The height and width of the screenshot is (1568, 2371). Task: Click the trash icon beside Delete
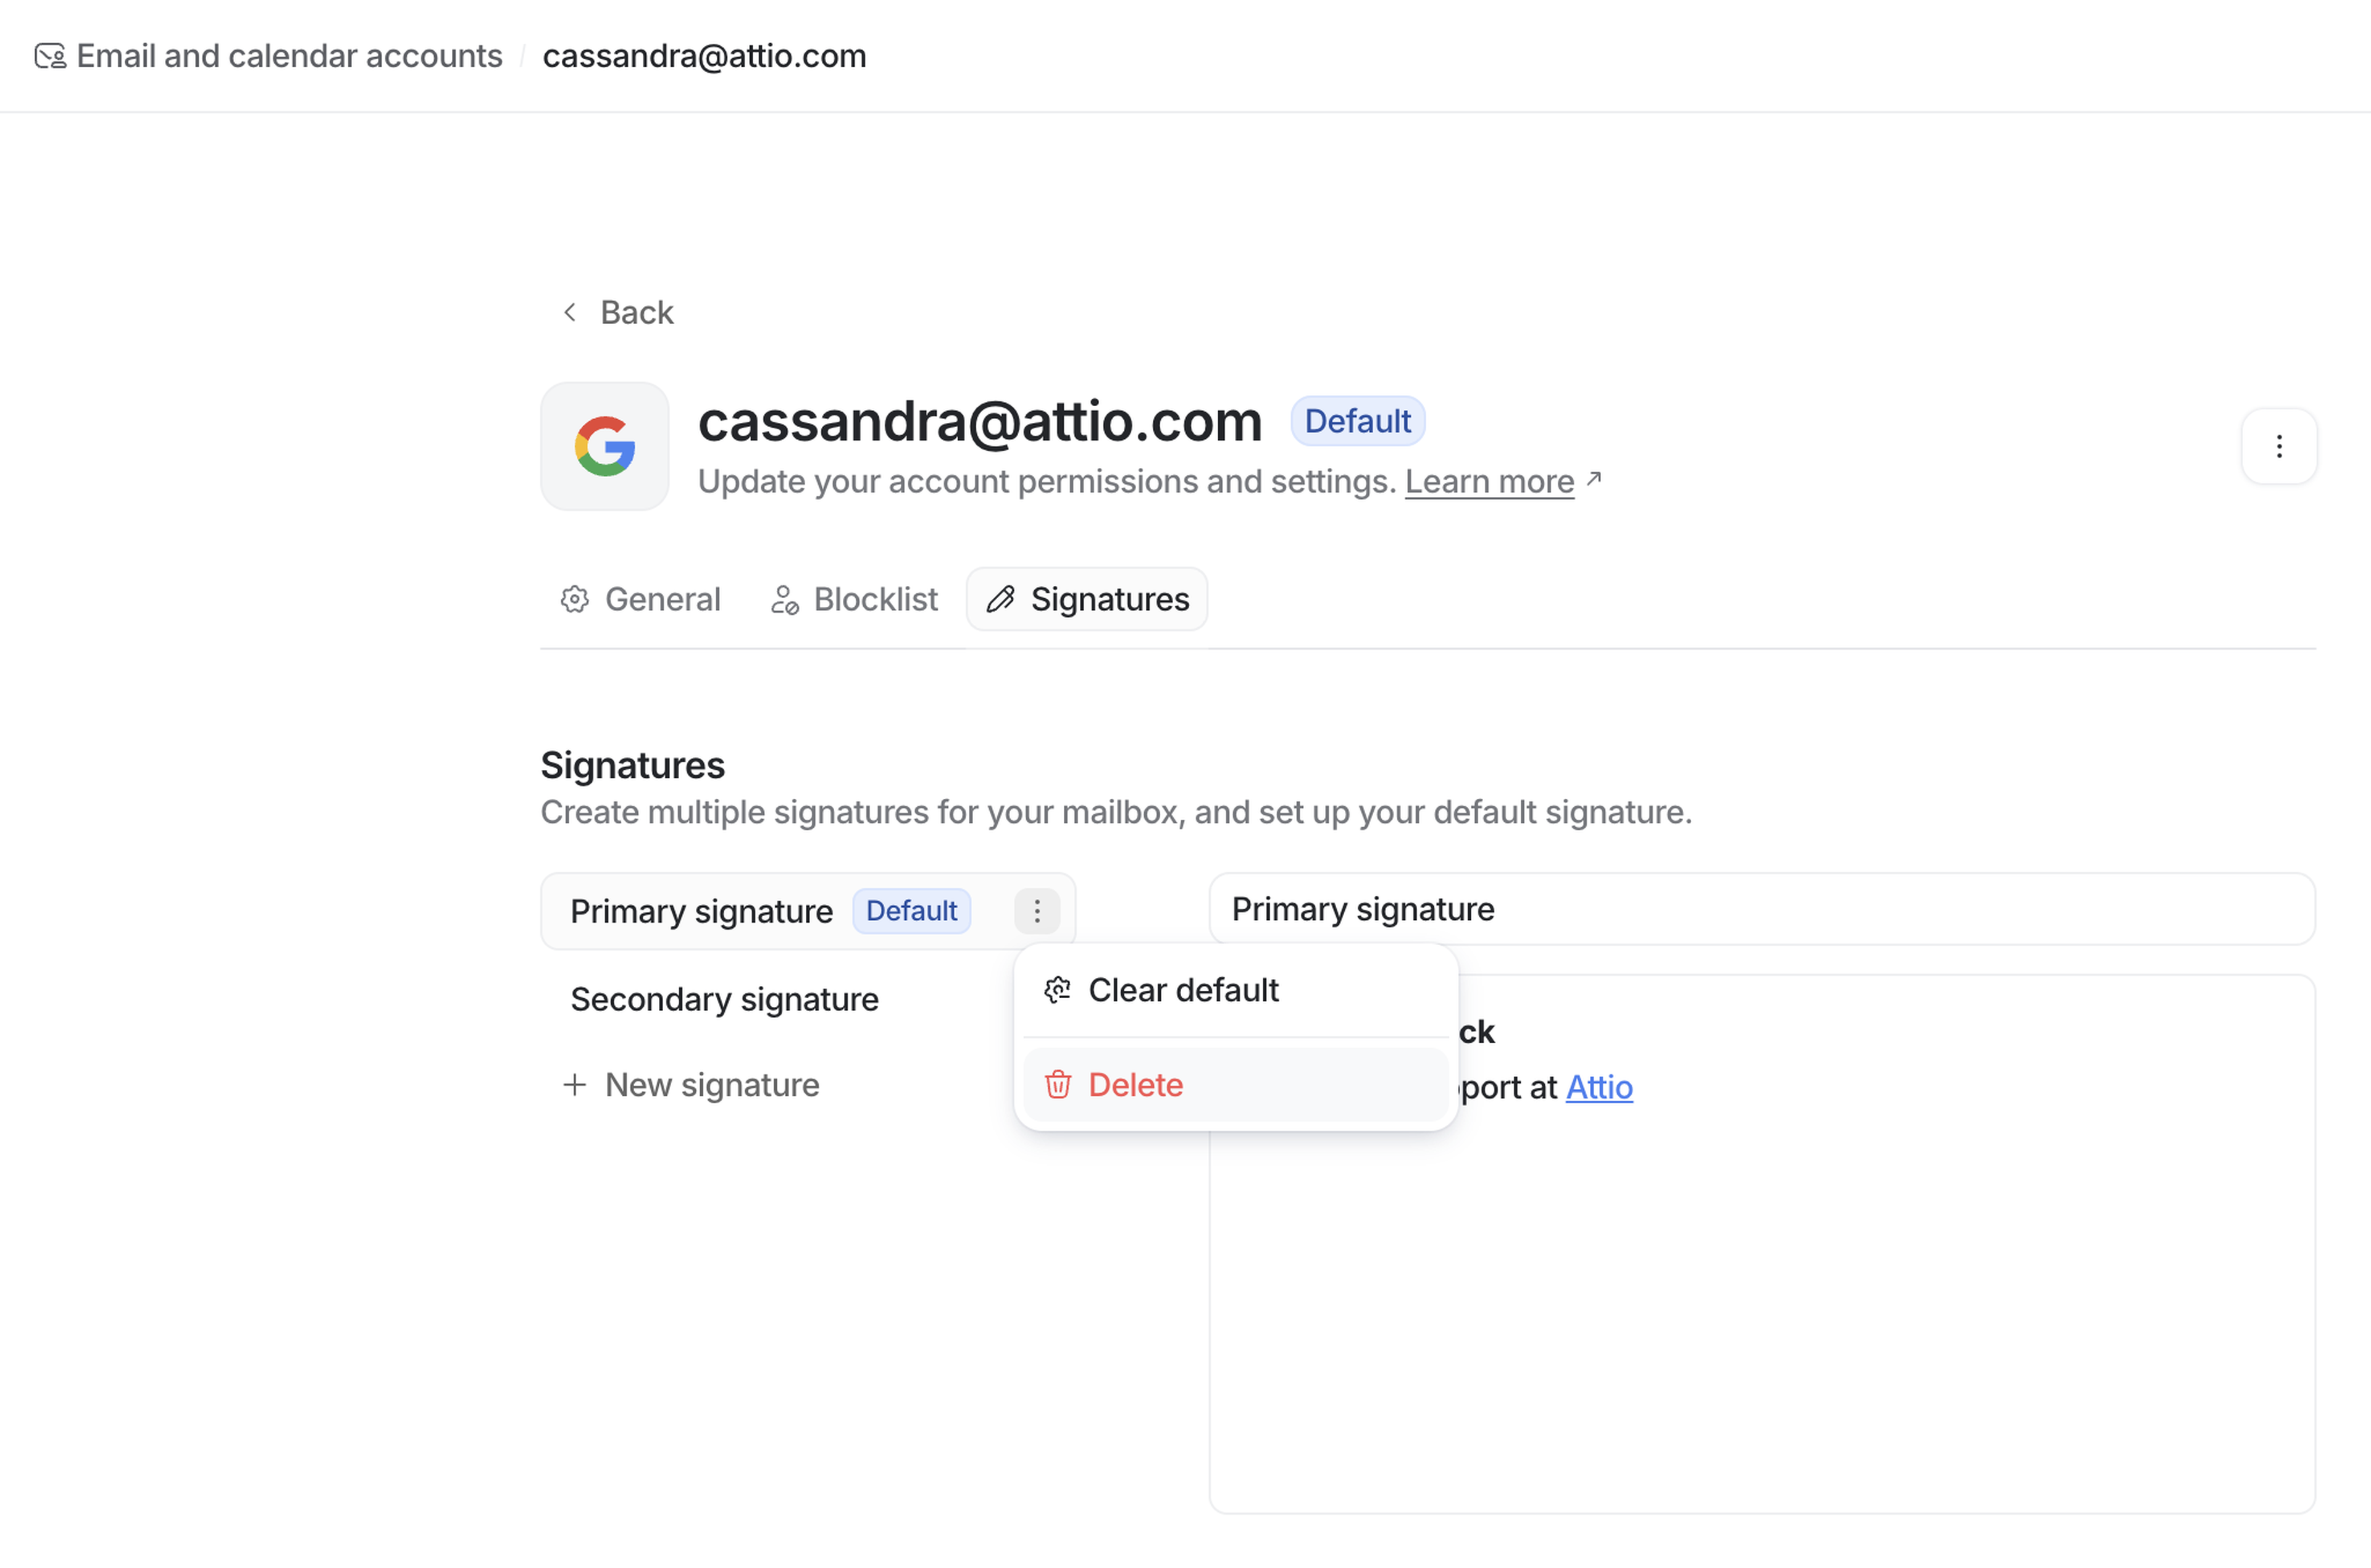(x=1058, y=1085)
